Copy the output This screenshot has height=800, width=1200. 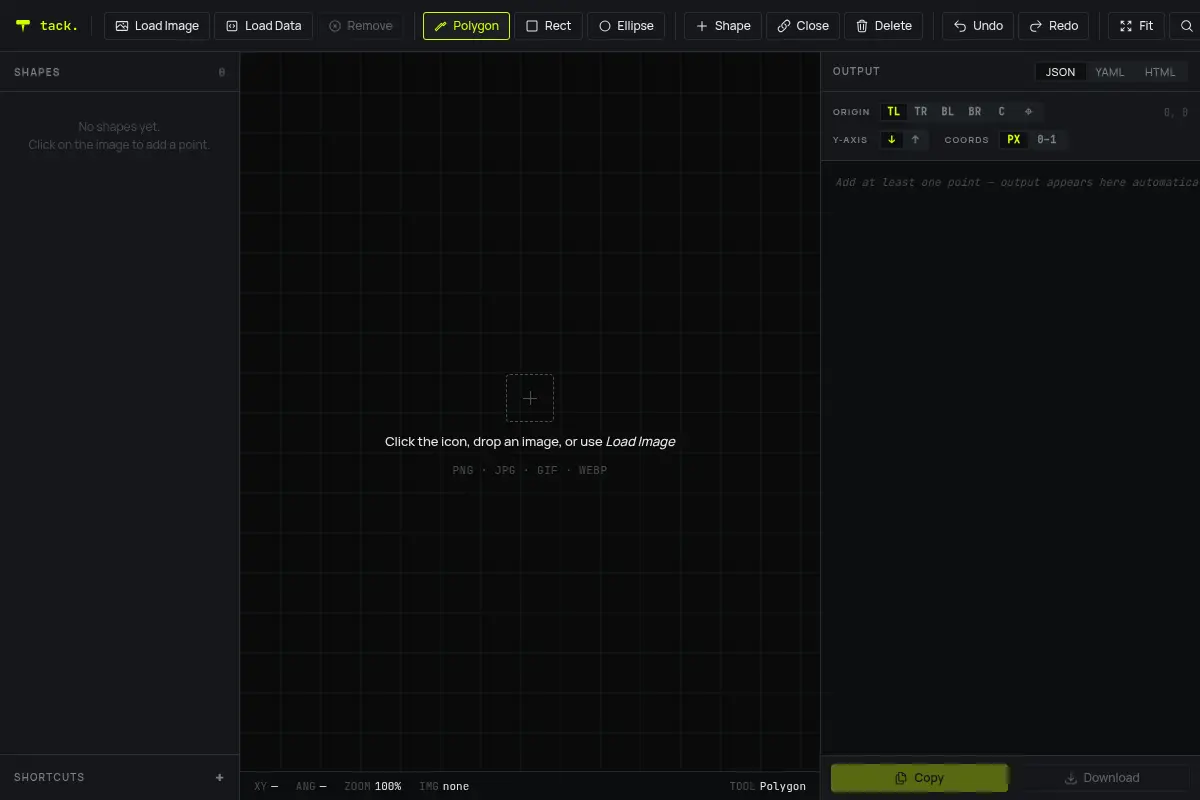(x=919, y=778)
